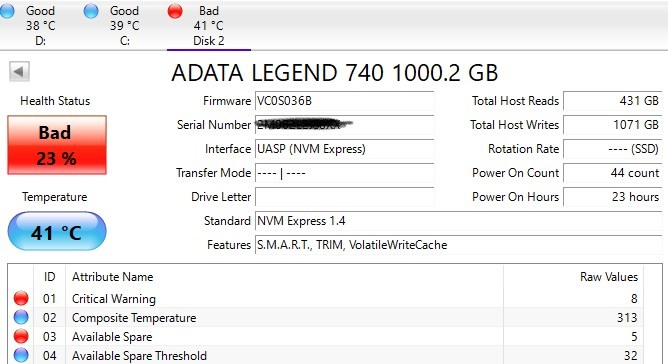Click the red status orb for Disk 2
The image size is (668, 364).
[175, 11]
